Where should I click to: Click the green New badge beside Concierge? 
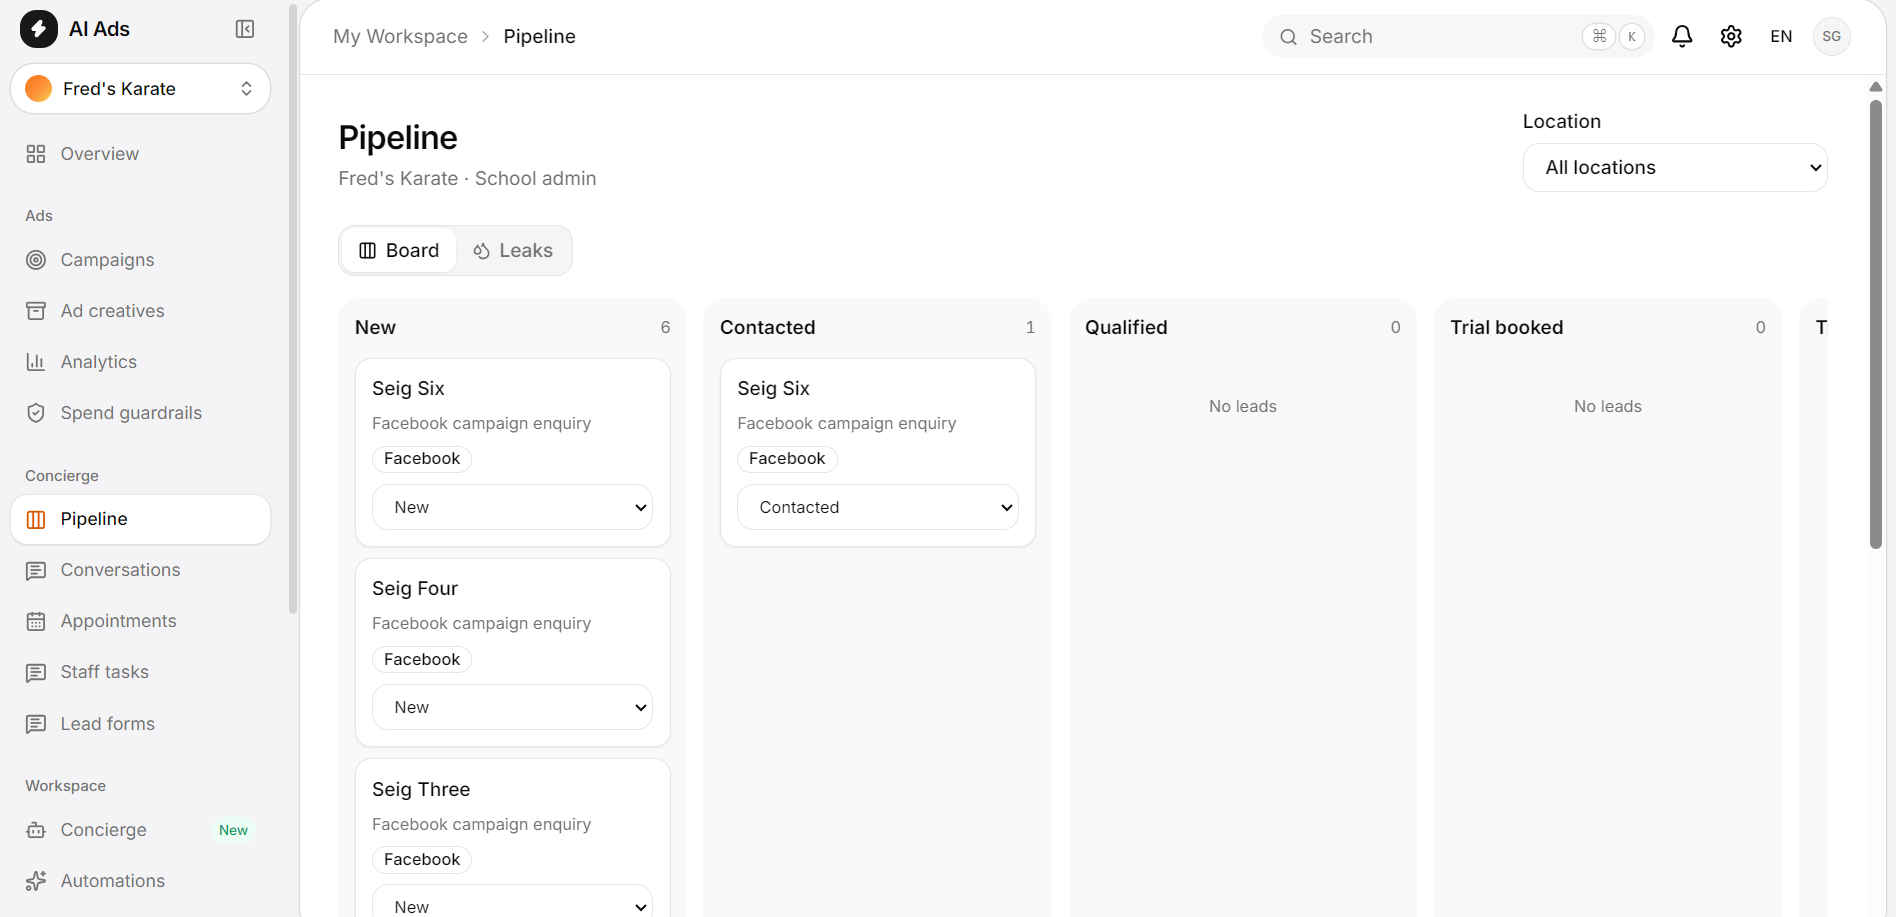click(x=233, y=830)
